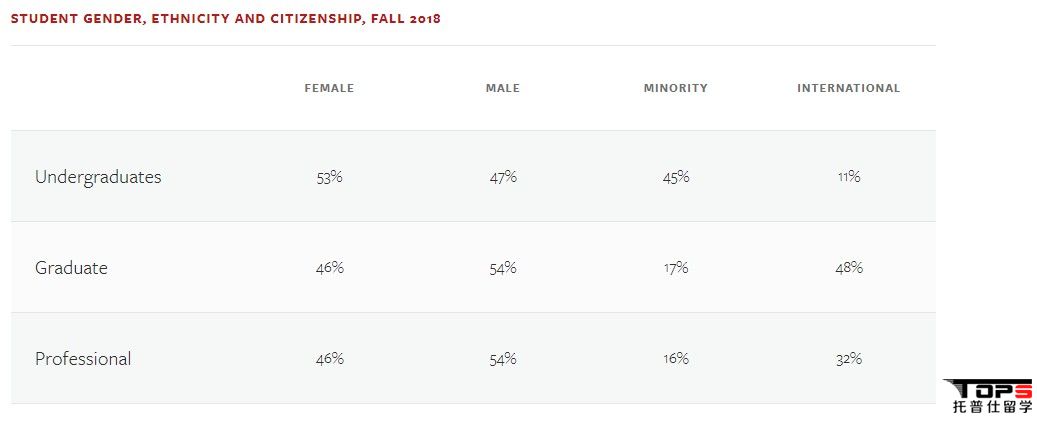Click the INTERNATIONAL column header
This screenshot has height=426, width=1037.
click(849, 88)
